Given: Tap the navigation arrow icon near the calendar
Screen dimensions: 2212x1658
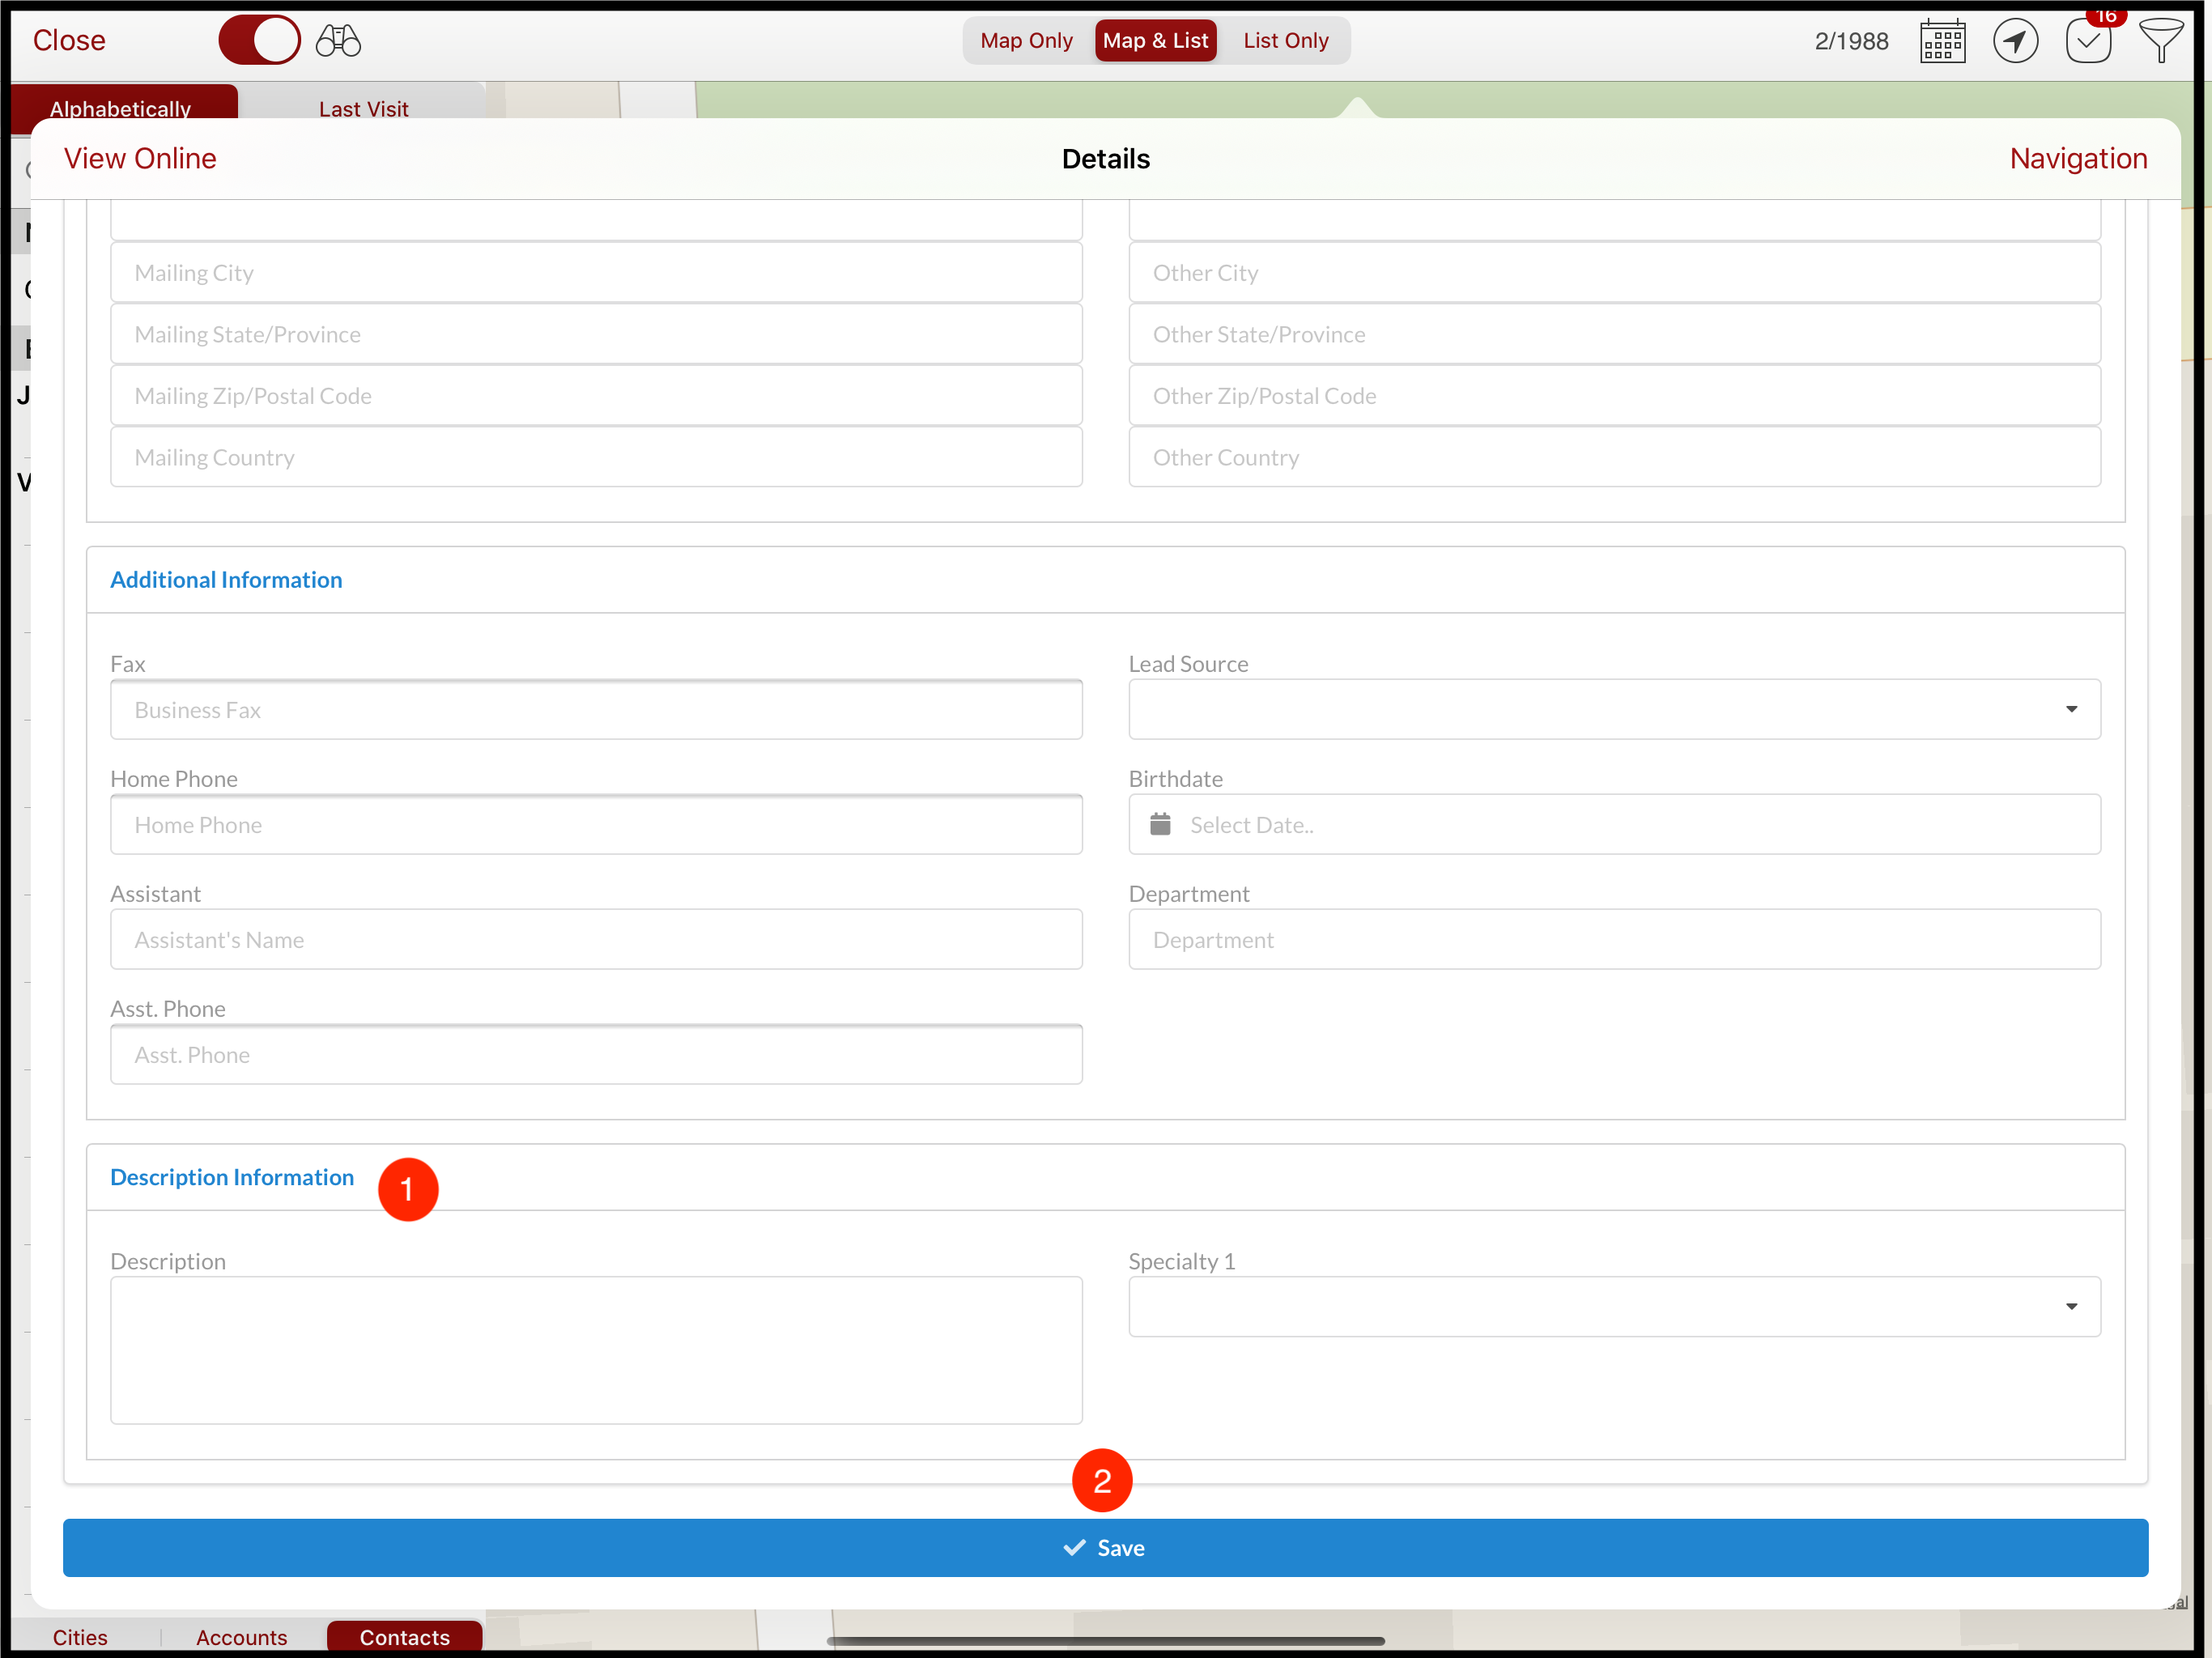Looking at the screenshot, I should [2016, 40].
